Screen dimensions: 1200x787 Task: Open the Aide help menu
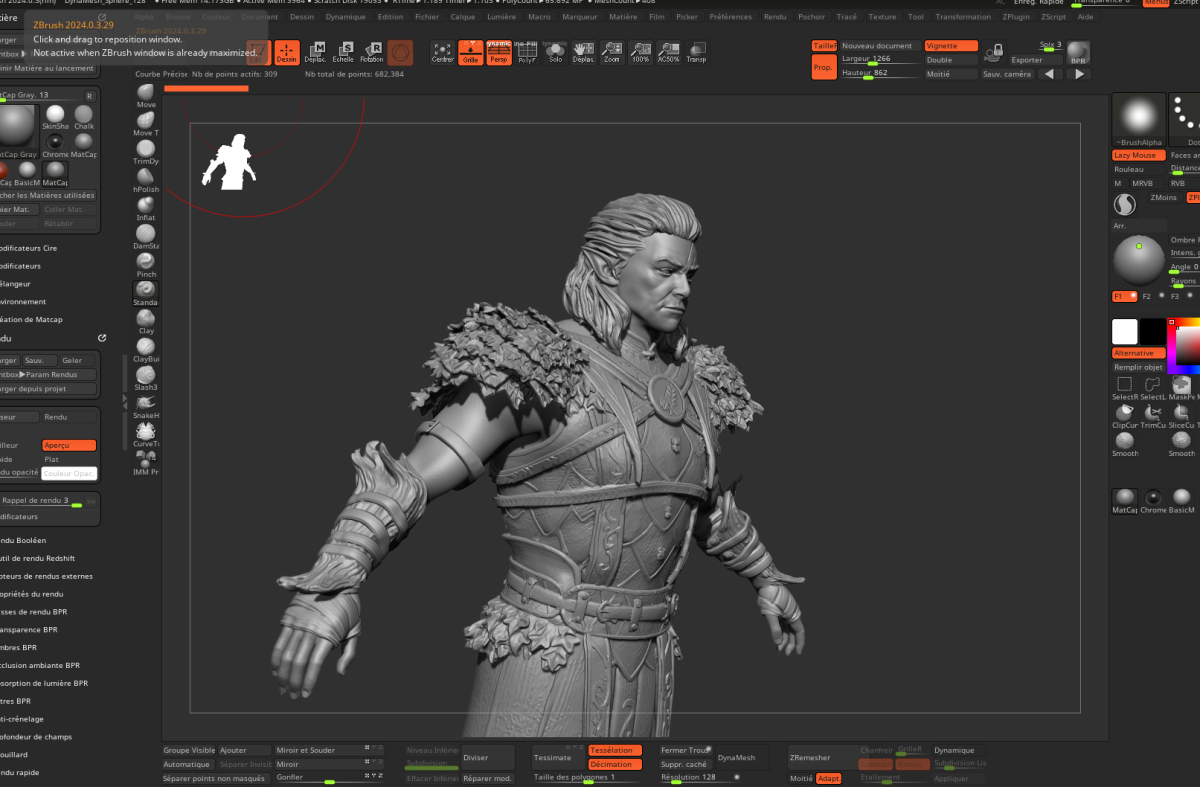click(1086, 17)
